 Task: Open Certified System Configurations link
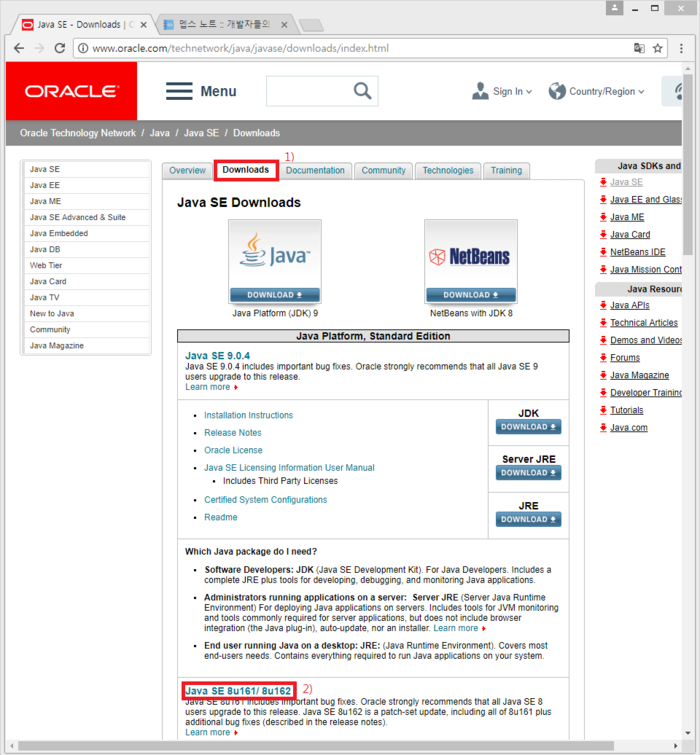(x=265, y=500)
